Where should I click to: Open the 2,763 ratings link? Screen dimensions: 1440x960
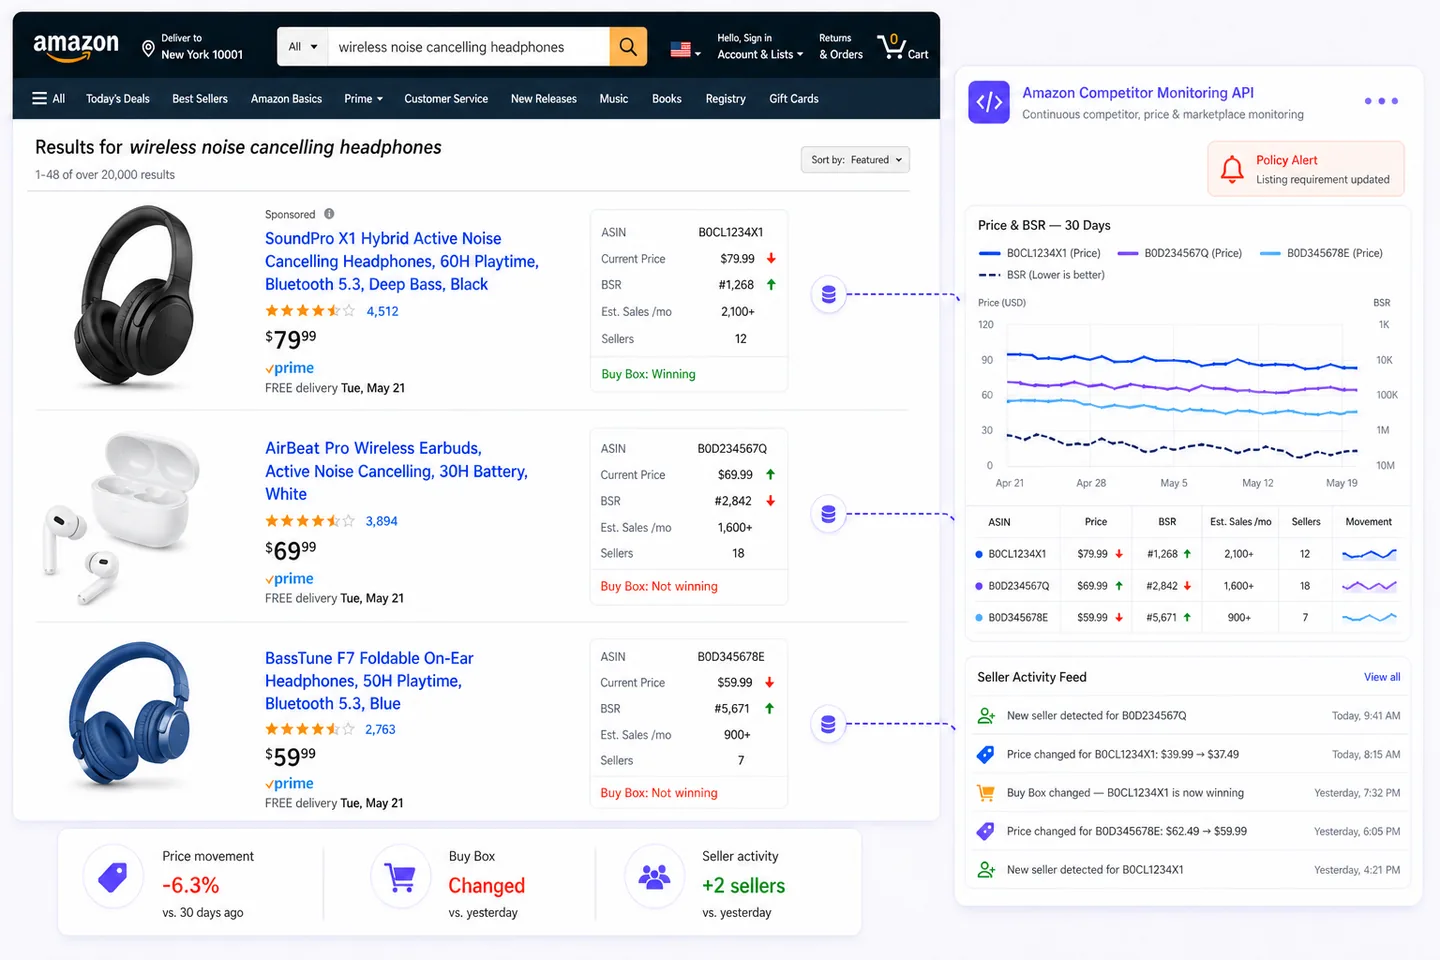pos(380,730)
